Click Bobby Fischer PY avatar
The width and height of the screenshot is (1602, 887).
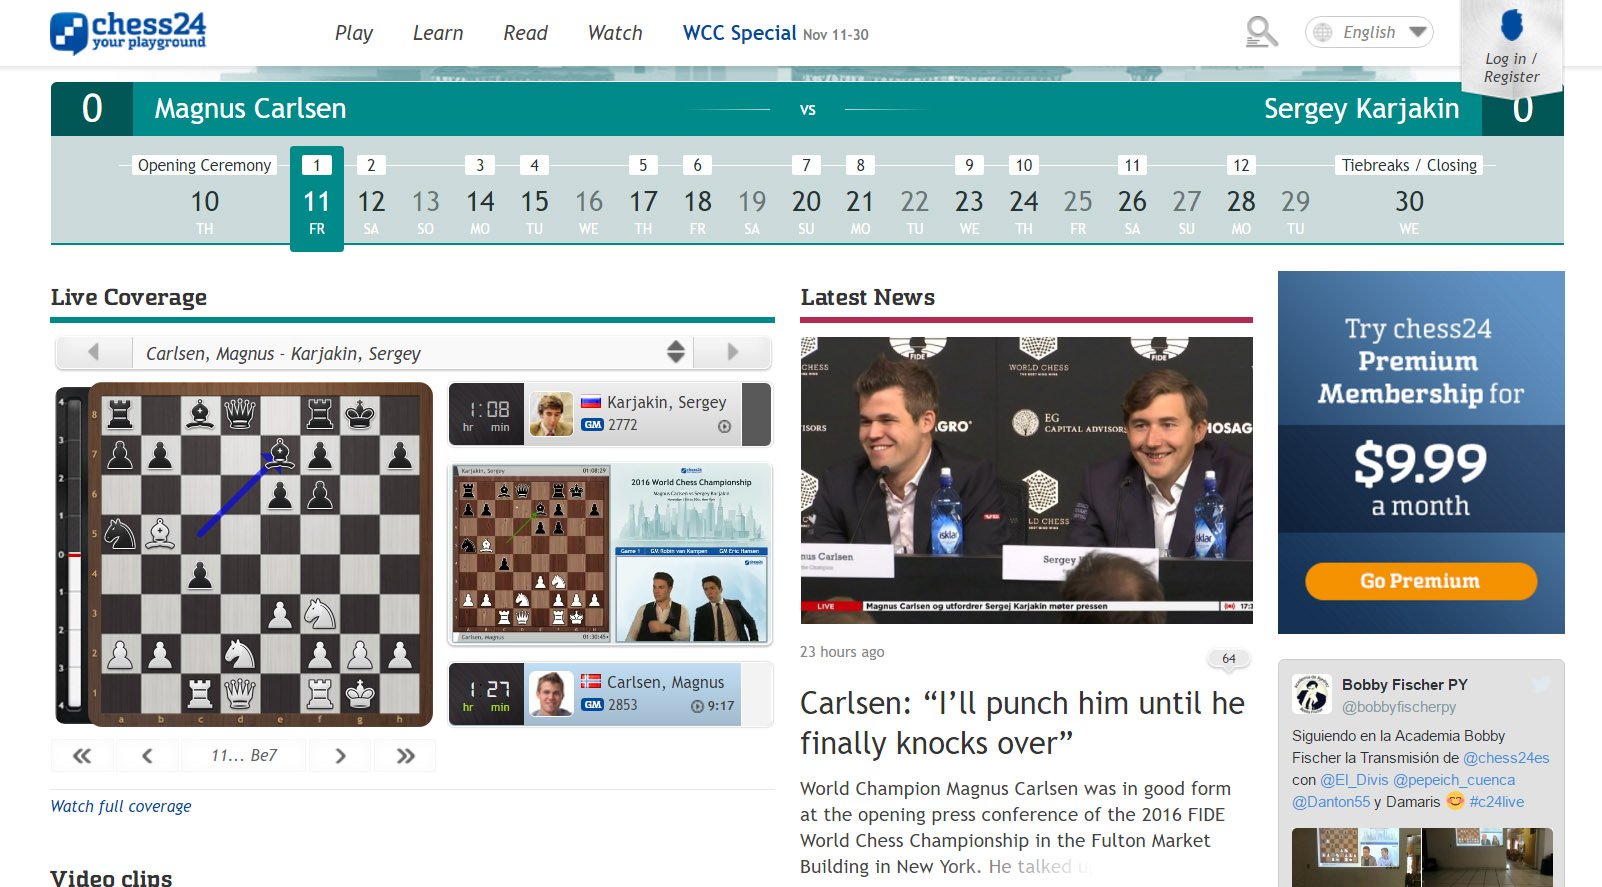(x=1311, y=694)
